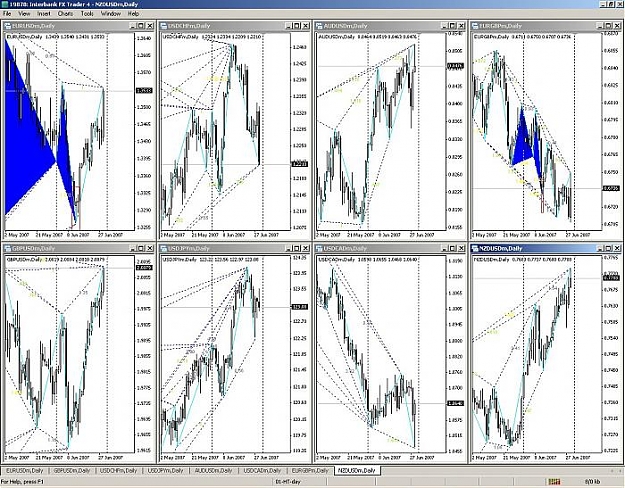The image size is (625, 488).
Task: Maximize the GBPUSDm chart window
Action: [x=141, y=248]
